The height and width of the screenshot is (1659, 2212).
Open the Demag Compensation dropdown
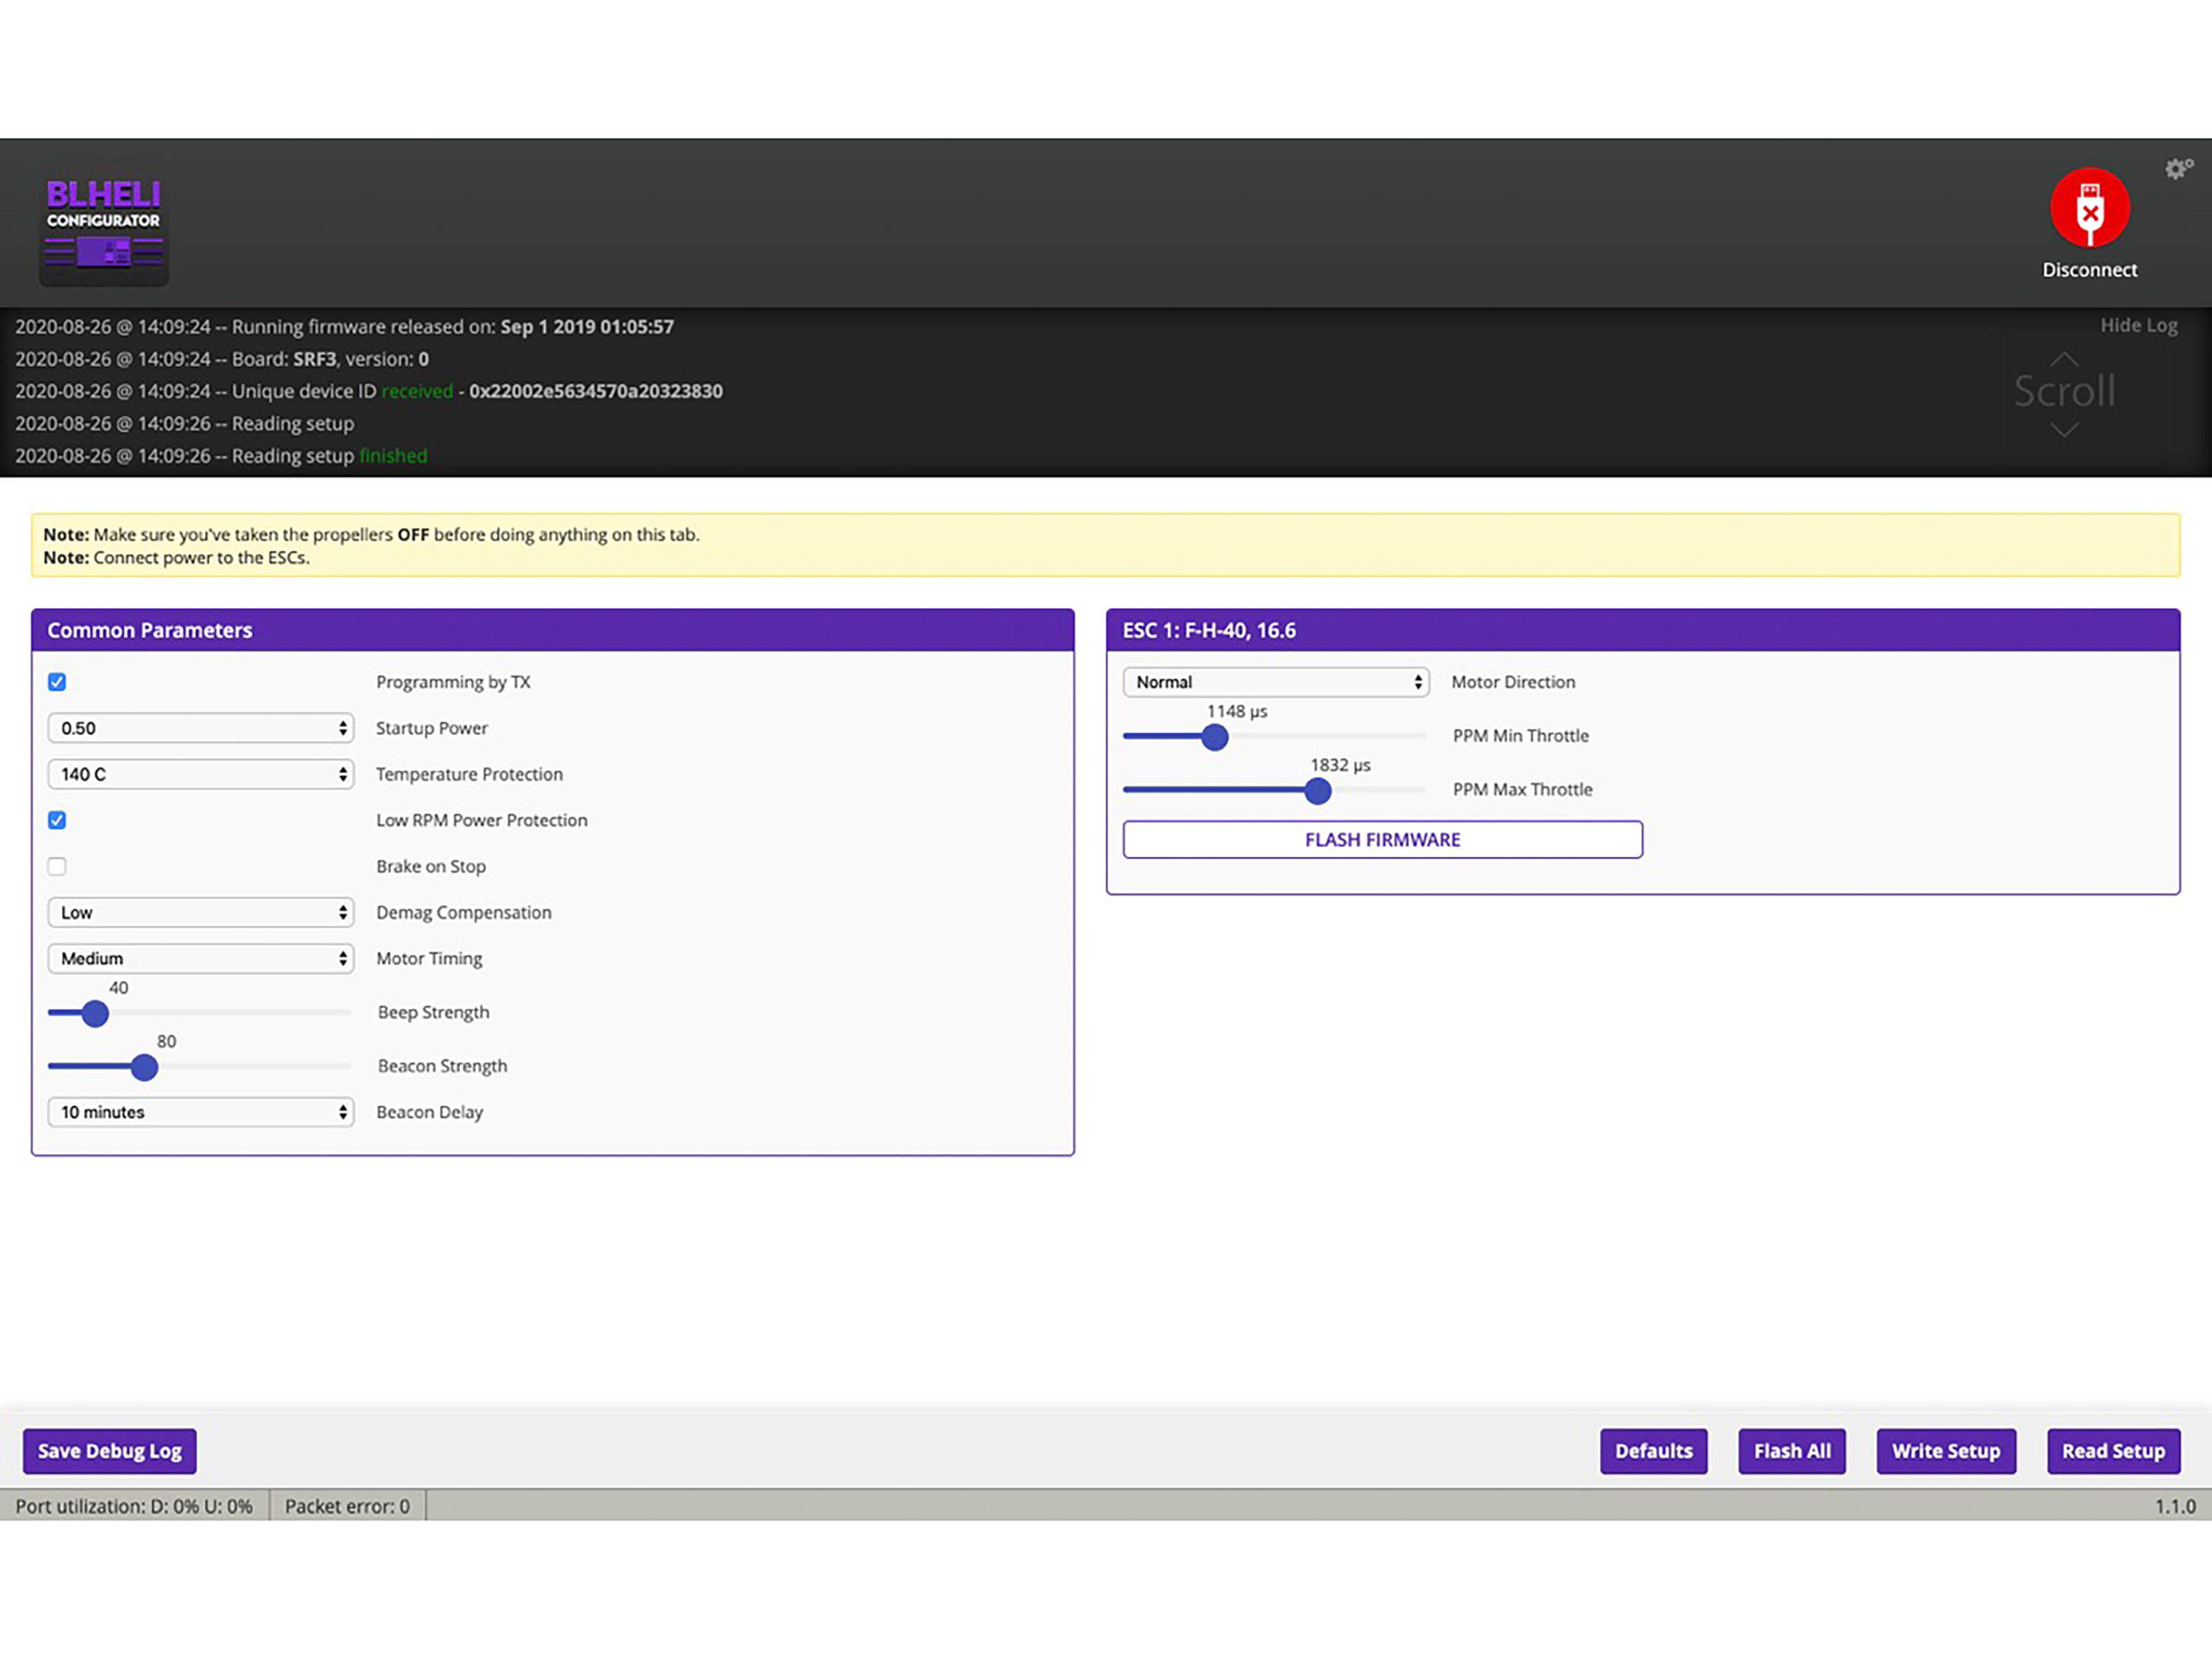(200, 912)
